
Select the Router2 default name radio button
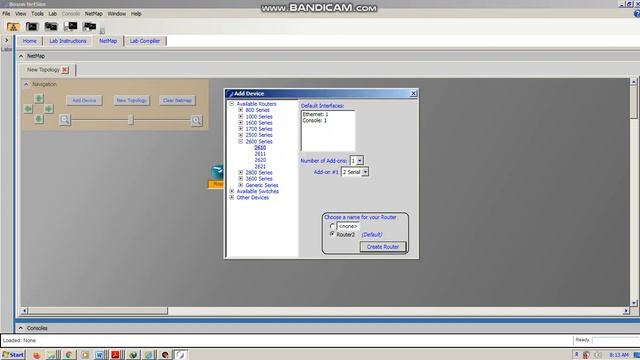[332, 234]
